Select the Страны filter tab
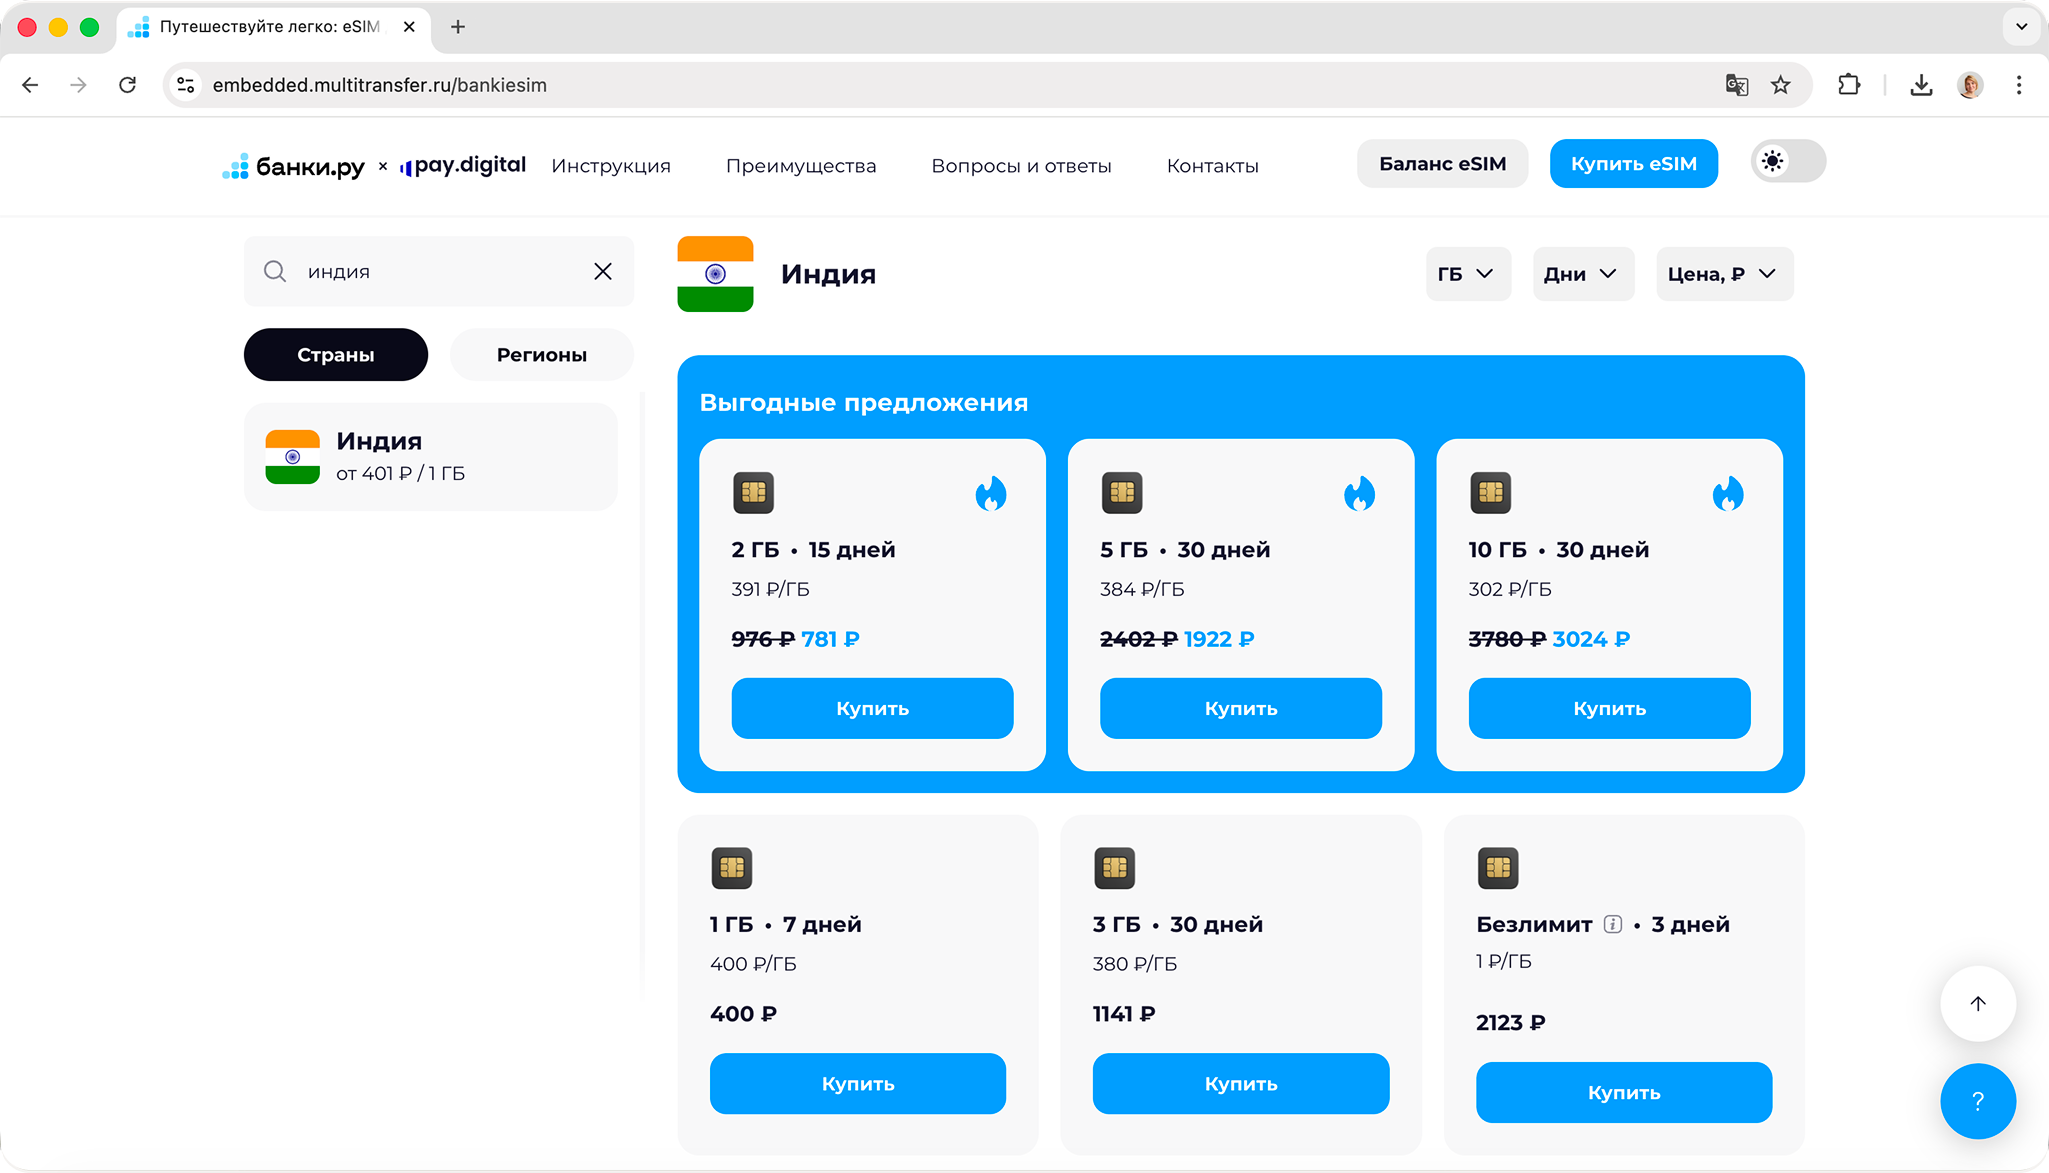Viewport: 2049px width, 1173px height. coord(336,355)
